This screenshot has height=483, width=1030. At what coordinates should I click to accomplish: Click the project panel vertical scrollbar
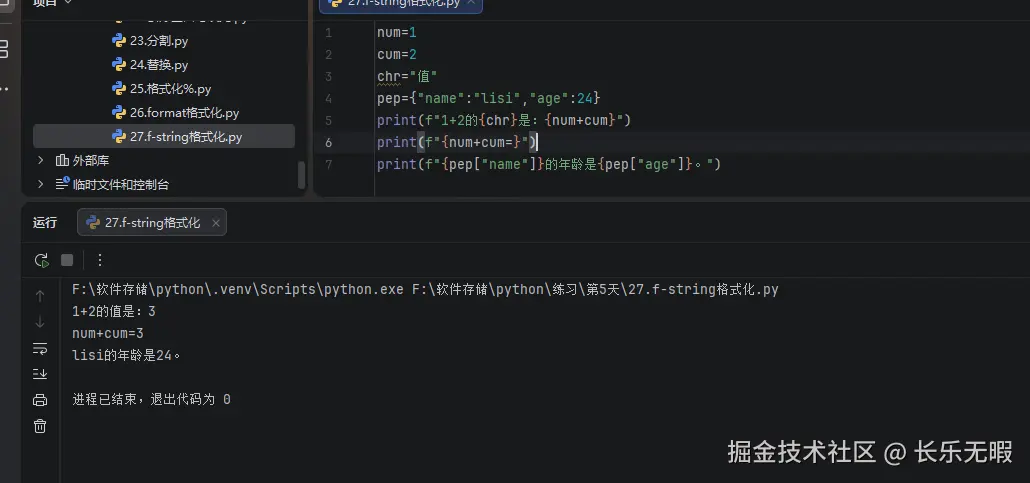[302, 175]
